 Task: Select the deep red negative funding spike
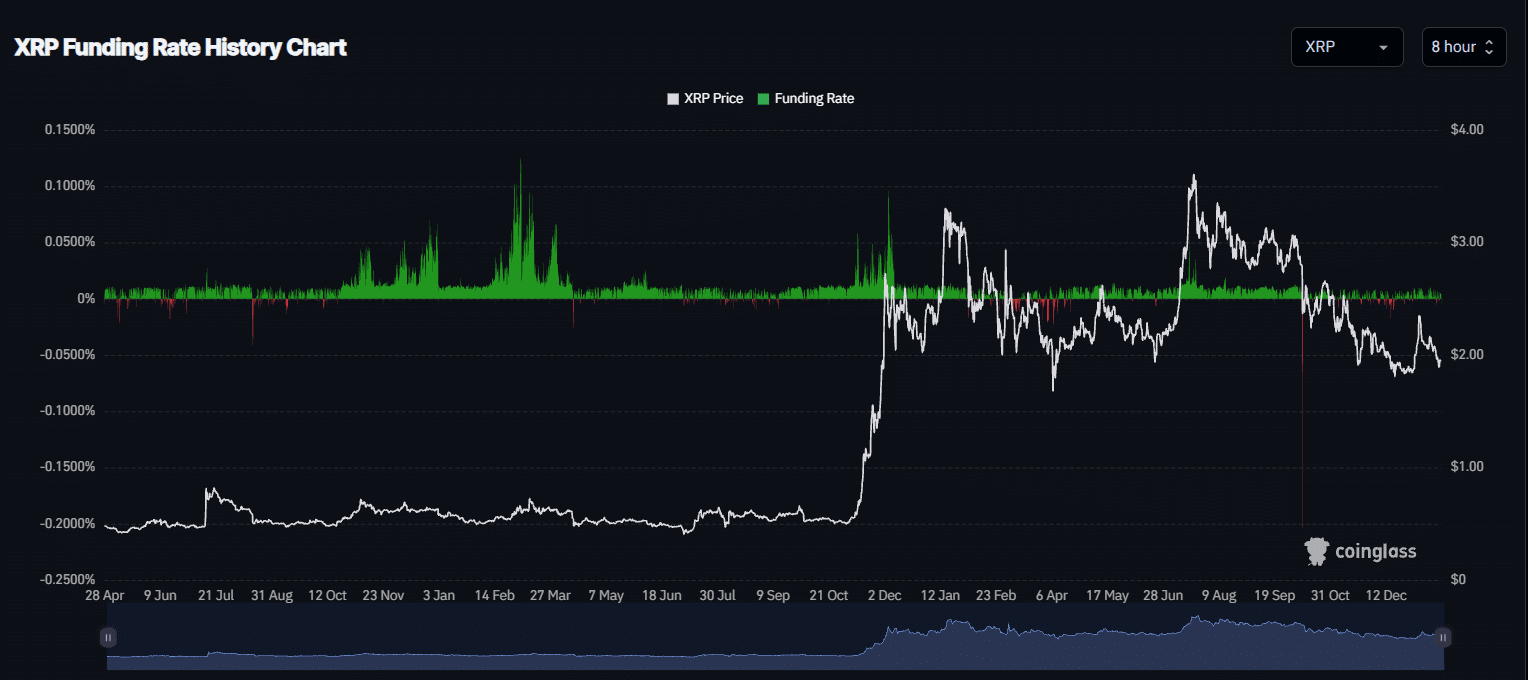1302,420
